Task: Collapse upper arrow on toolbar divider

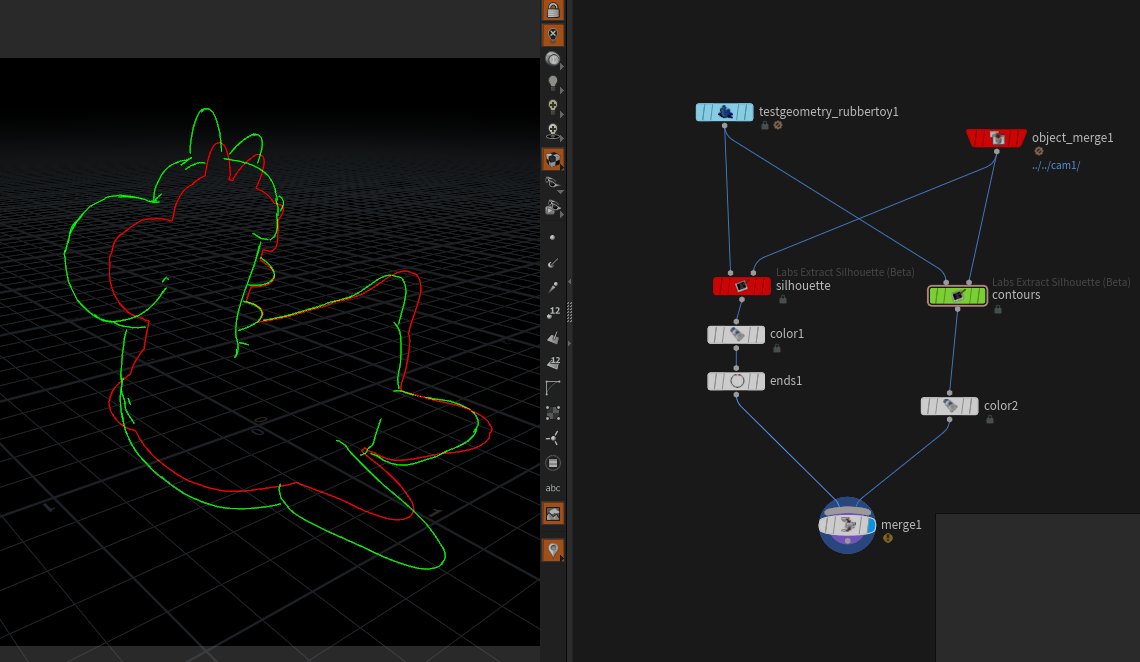Action: tap(569, 281)
